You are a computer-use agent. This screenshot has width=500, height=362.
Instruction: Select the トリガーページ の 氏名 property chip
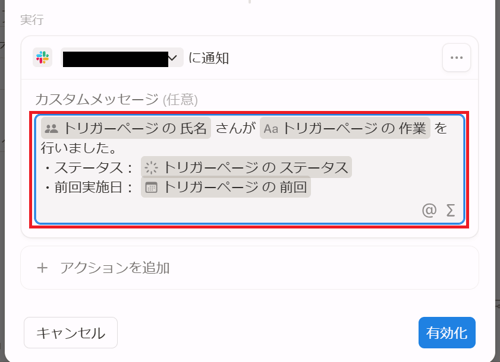pos(126,128)
